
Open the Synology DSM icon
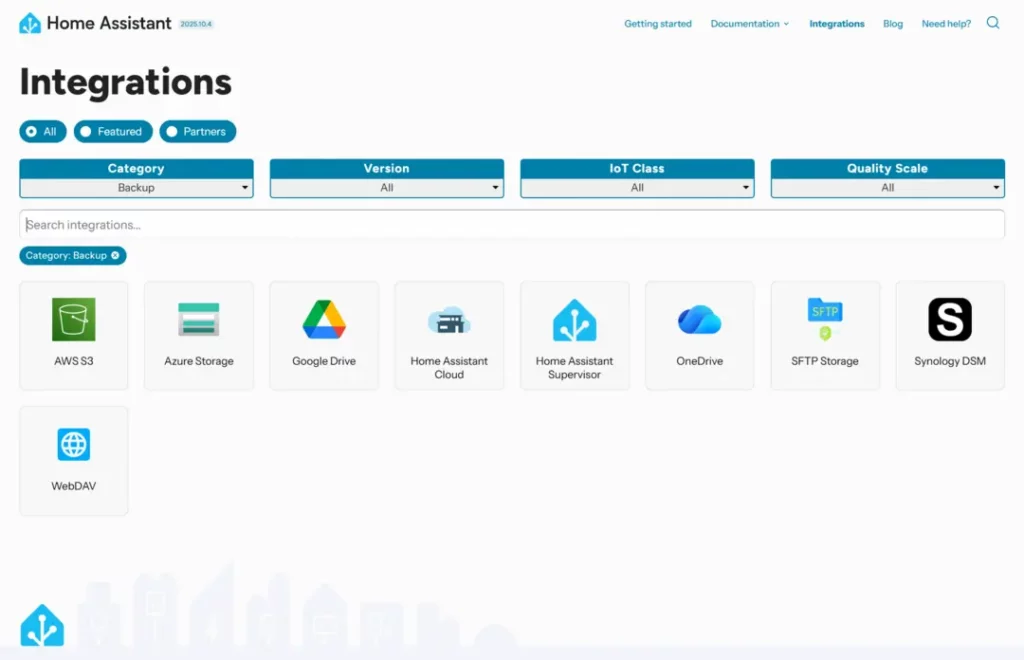949,320
